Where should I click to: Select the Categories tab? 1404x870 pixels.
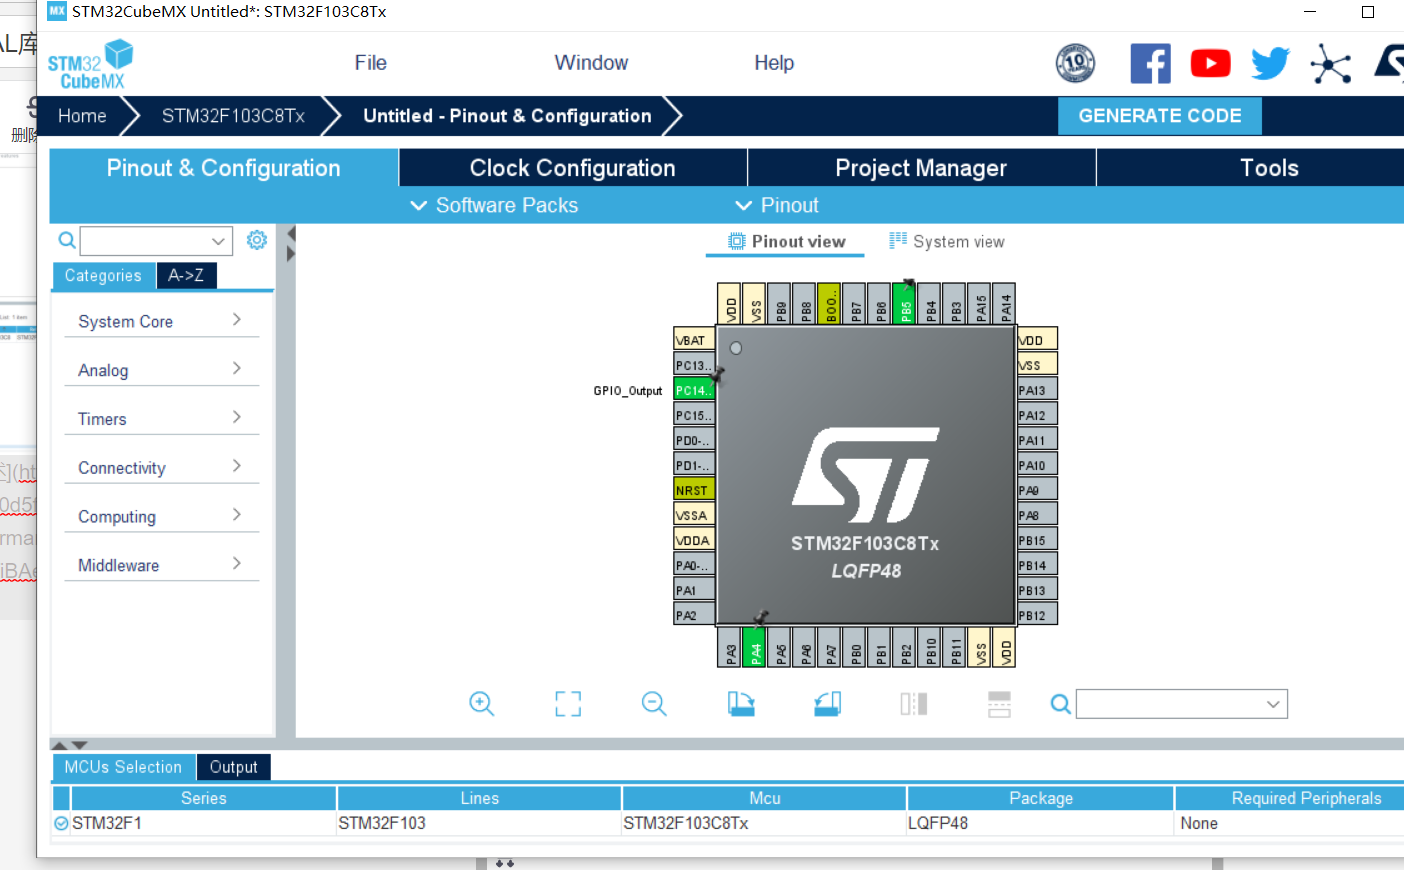[103, 275]
